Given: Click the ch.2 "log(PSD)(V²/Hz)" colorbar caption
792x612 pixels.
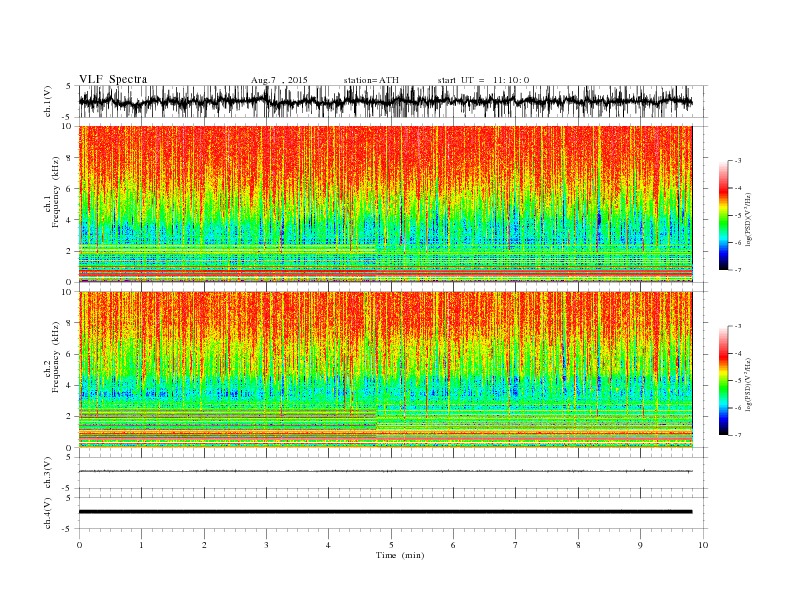Looking at the screenshot, I should click(749, 384).
